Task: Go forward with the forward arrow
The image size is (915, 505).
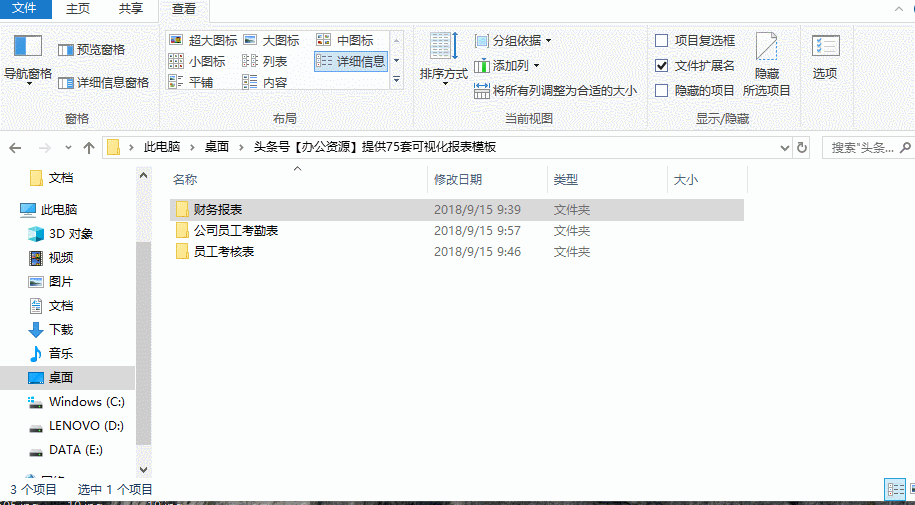Action: (44, 148)
